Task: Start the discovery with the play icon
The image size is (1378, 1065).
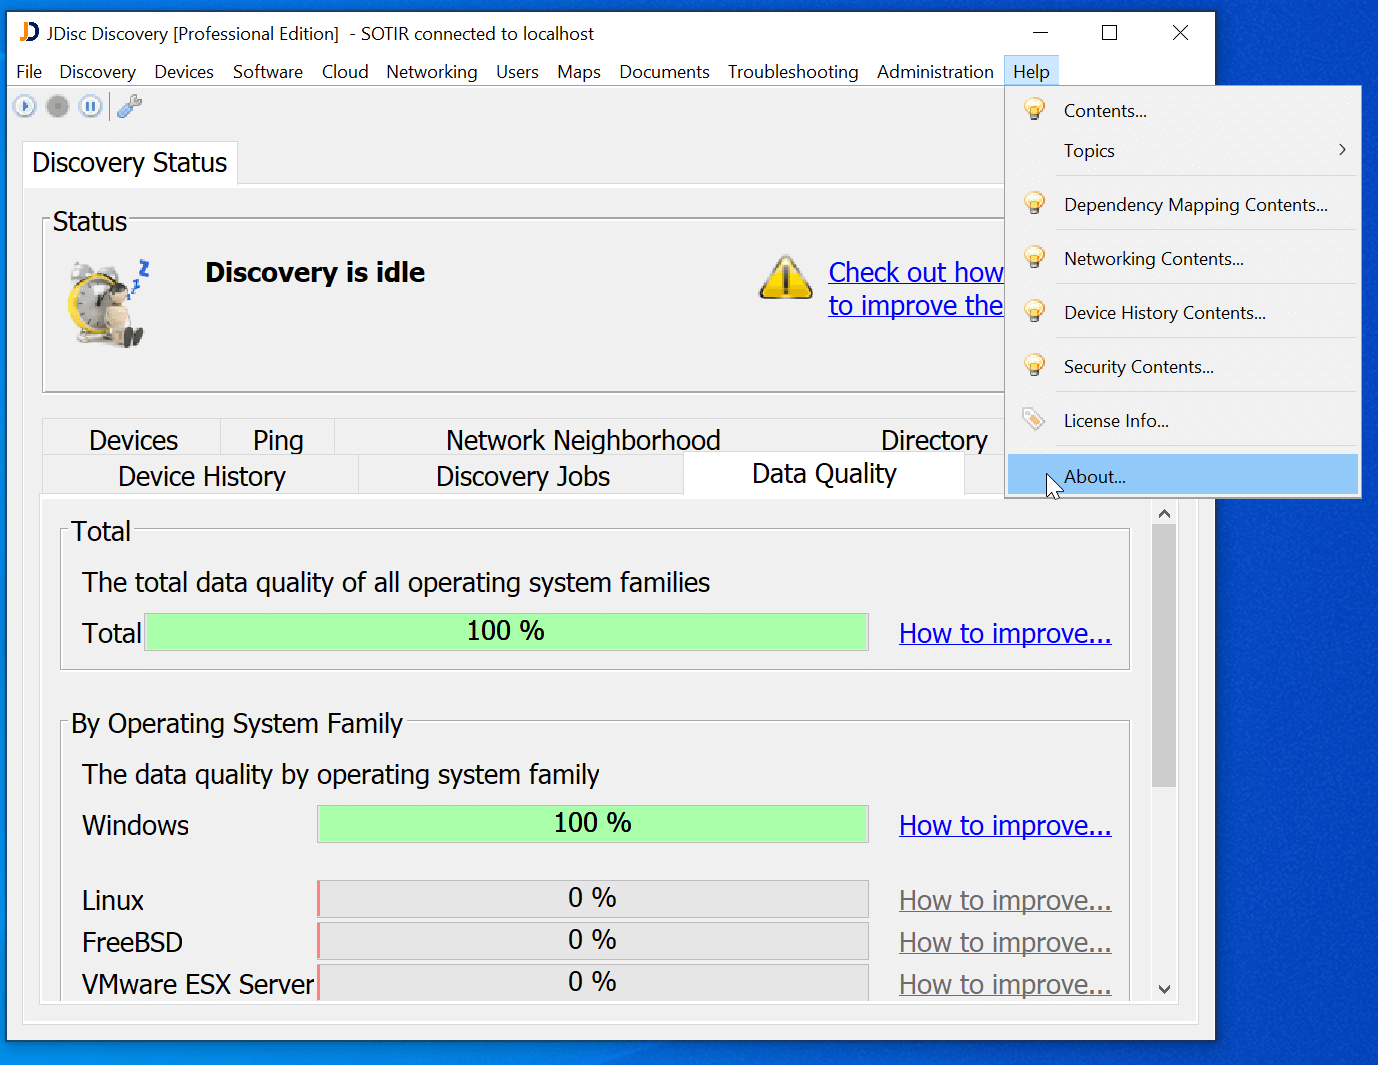Action: click(23, 105)
